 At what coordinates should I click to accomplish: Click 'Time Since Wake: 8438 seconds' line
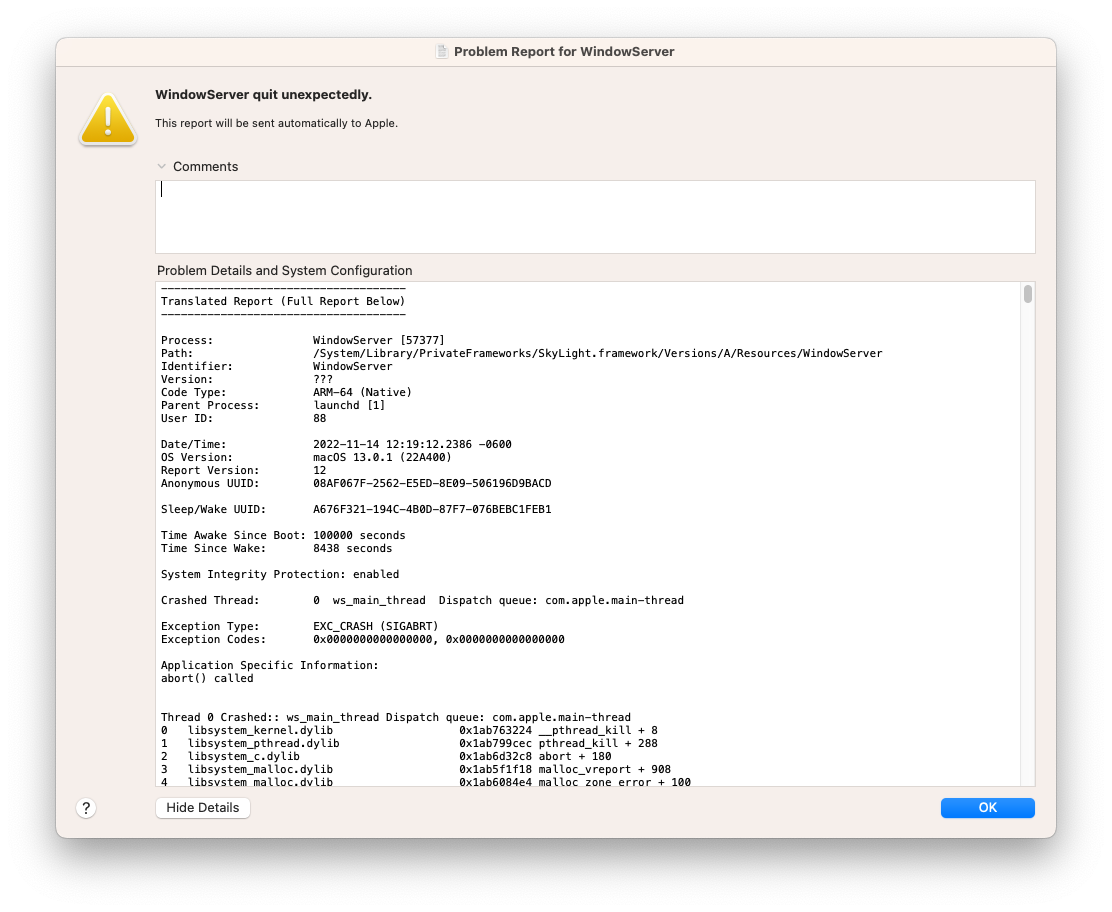click(x=277, y=548)
